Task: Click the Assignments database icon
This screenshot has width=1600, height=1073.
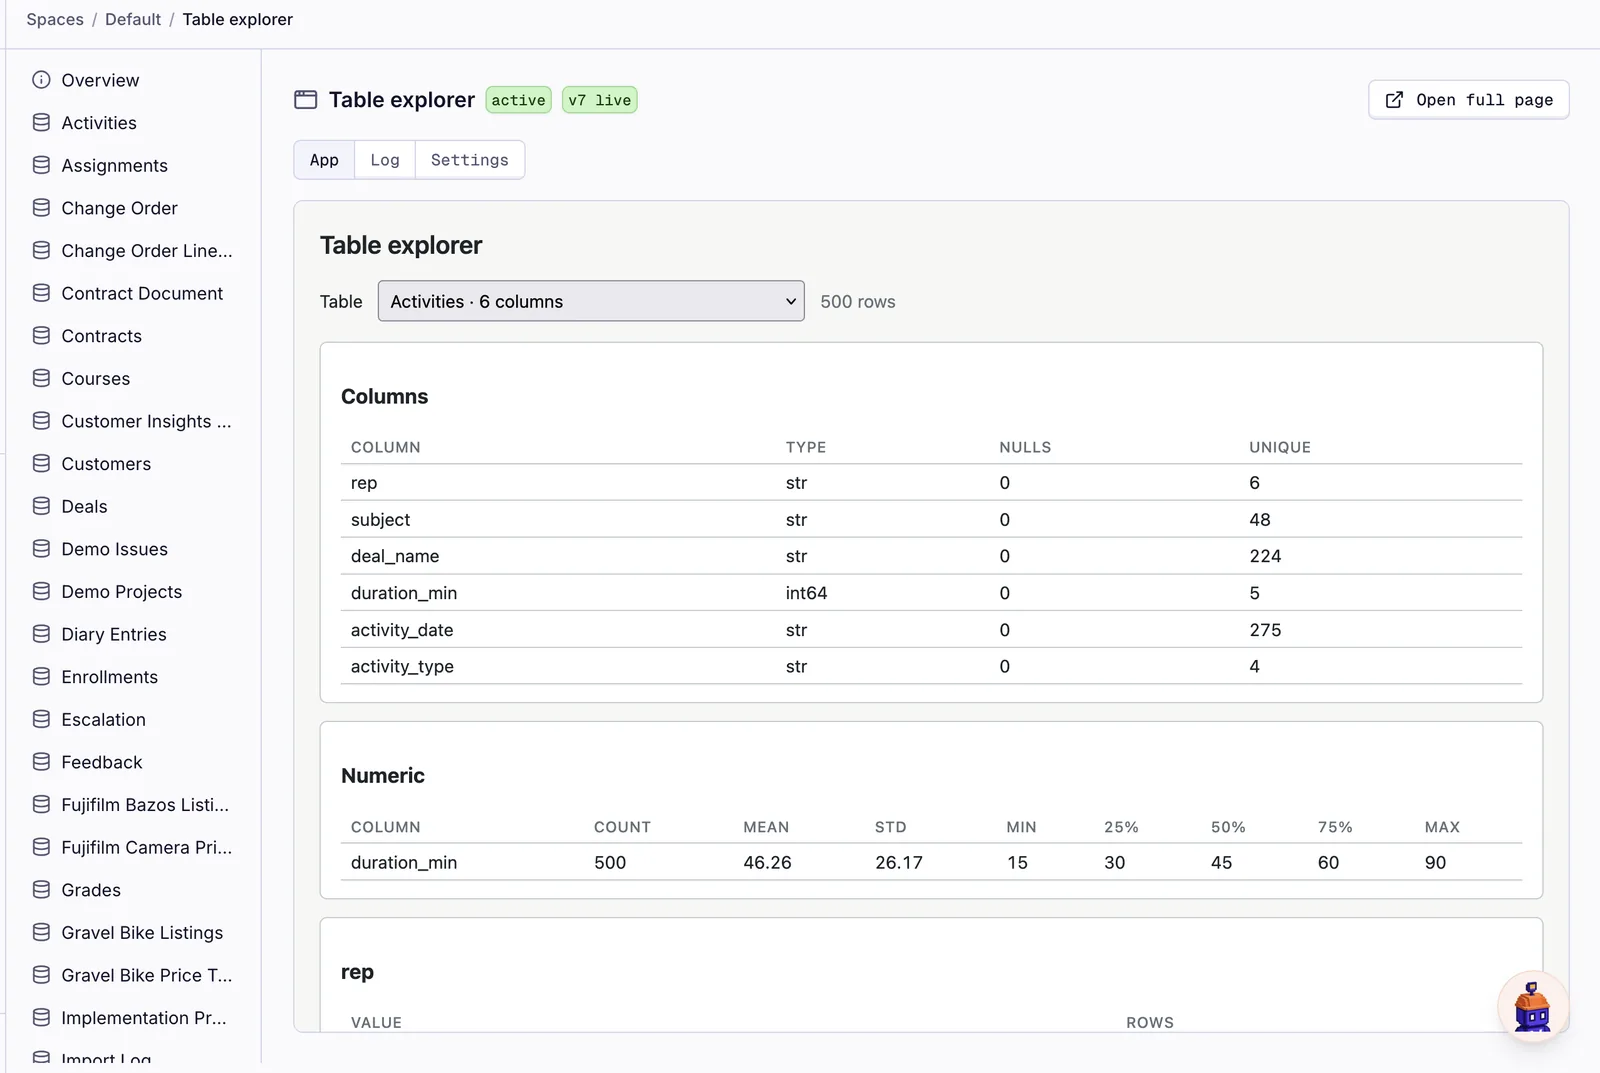Action: tap(41, 165)
